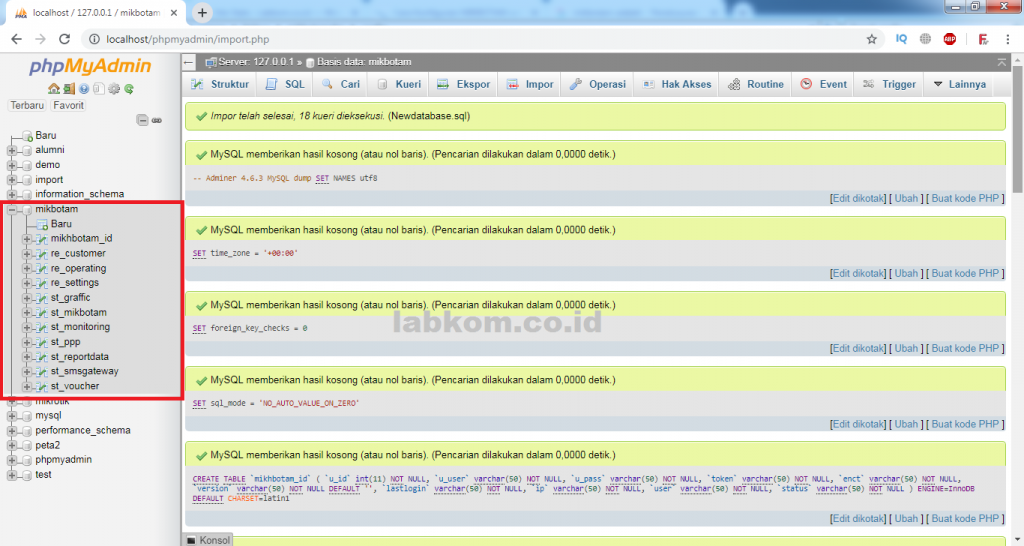Expand the information_schema database node
Viewport: 1024px width, 546px height.
12,195
